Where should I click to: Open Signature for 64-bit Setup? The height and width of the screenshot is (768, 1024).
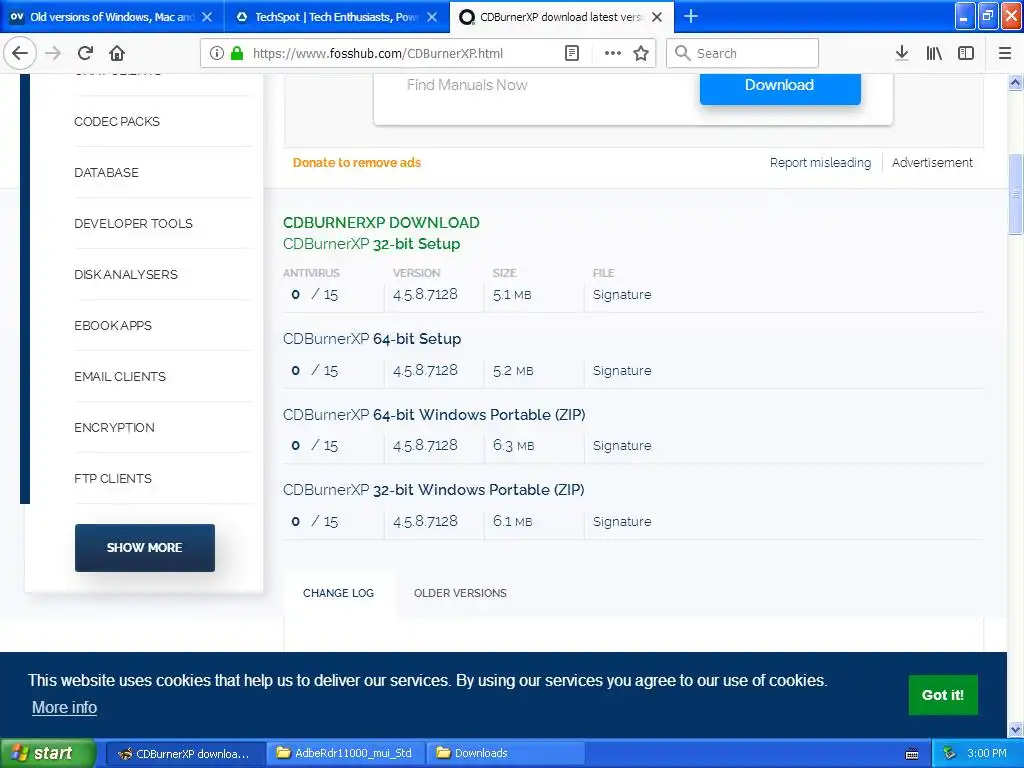pyautogui.click(x=622, y=370)
